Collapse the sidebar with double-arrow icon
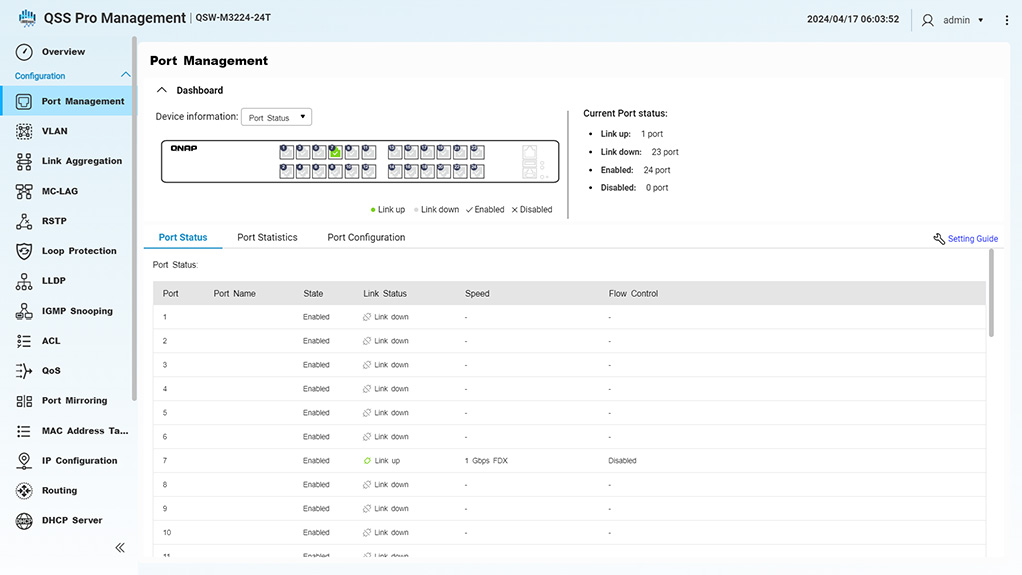1022x575 pixels. coord(120,547)
